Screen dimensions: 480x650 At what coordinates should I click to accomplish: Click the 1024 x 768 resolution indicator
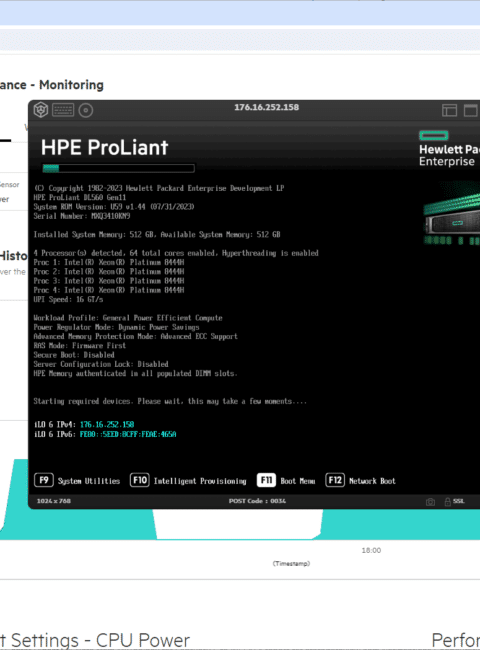click(x=54, y=501)
